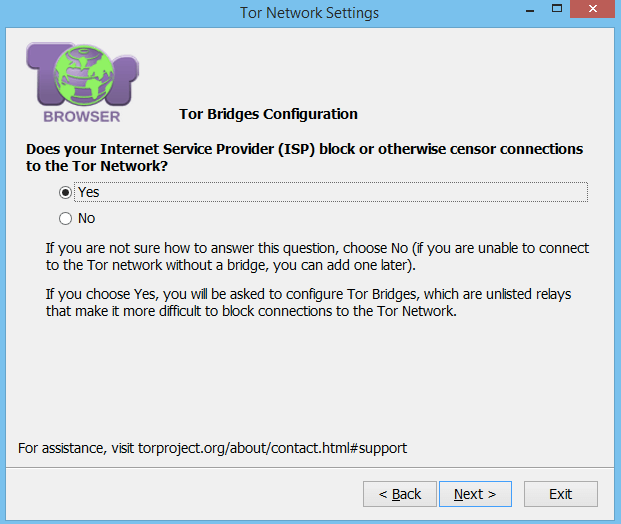Click the Tor Bridges Configuration heading

(x=267, y=114)
